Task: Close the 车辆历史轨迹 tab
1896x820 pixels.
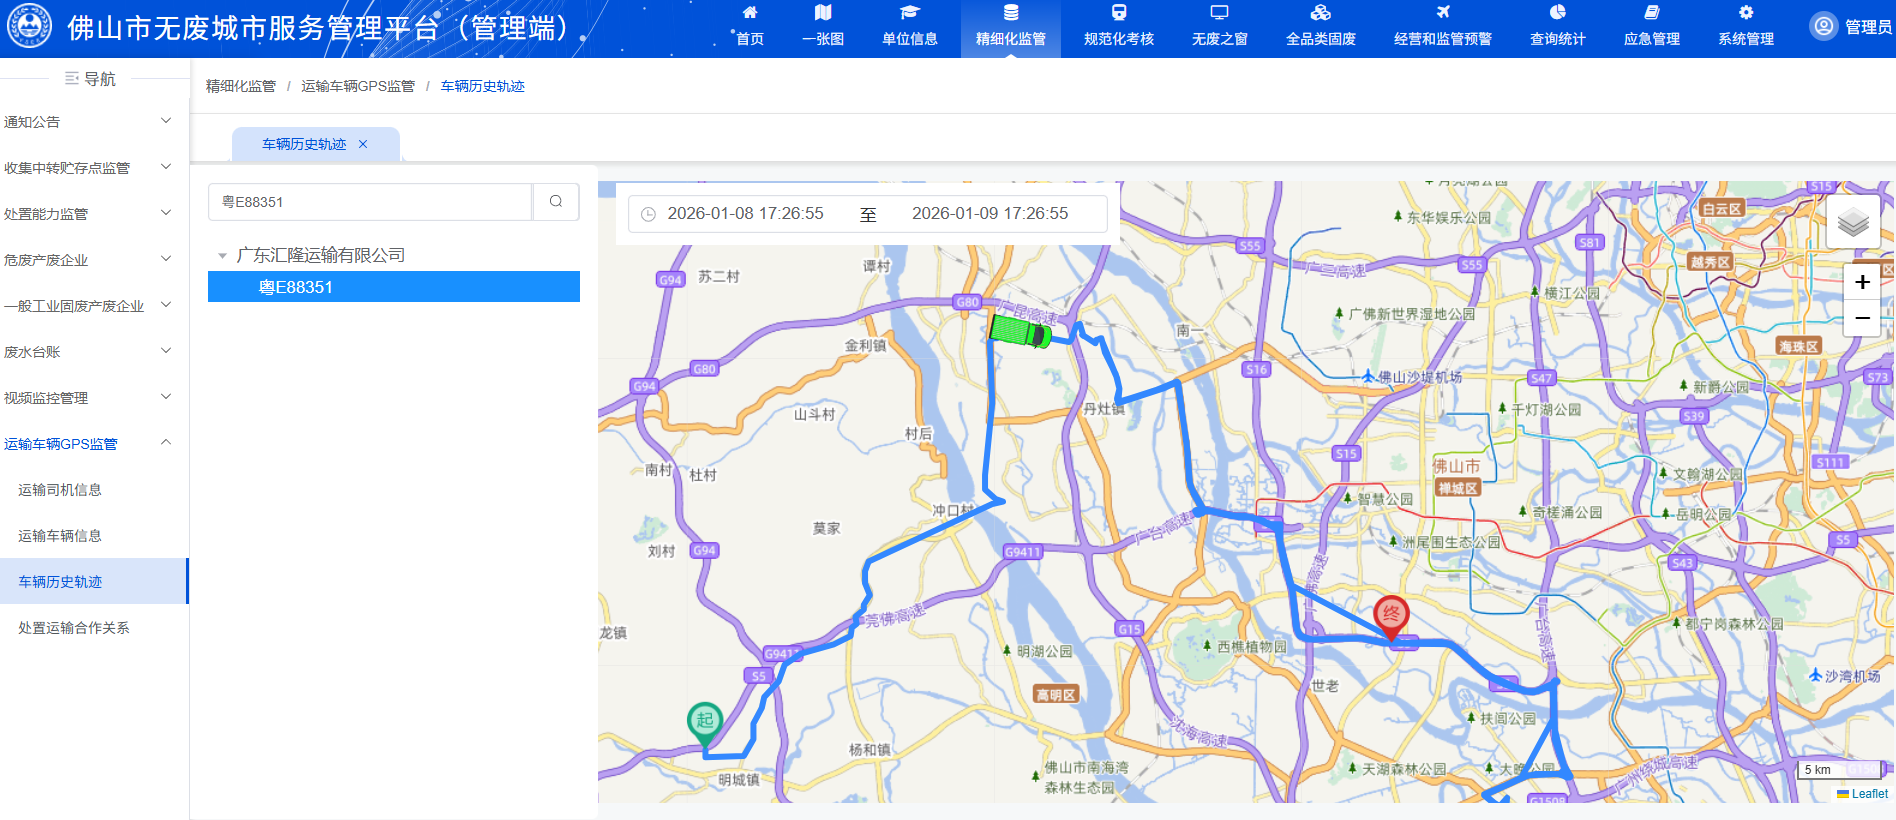Action: [363, 144]
